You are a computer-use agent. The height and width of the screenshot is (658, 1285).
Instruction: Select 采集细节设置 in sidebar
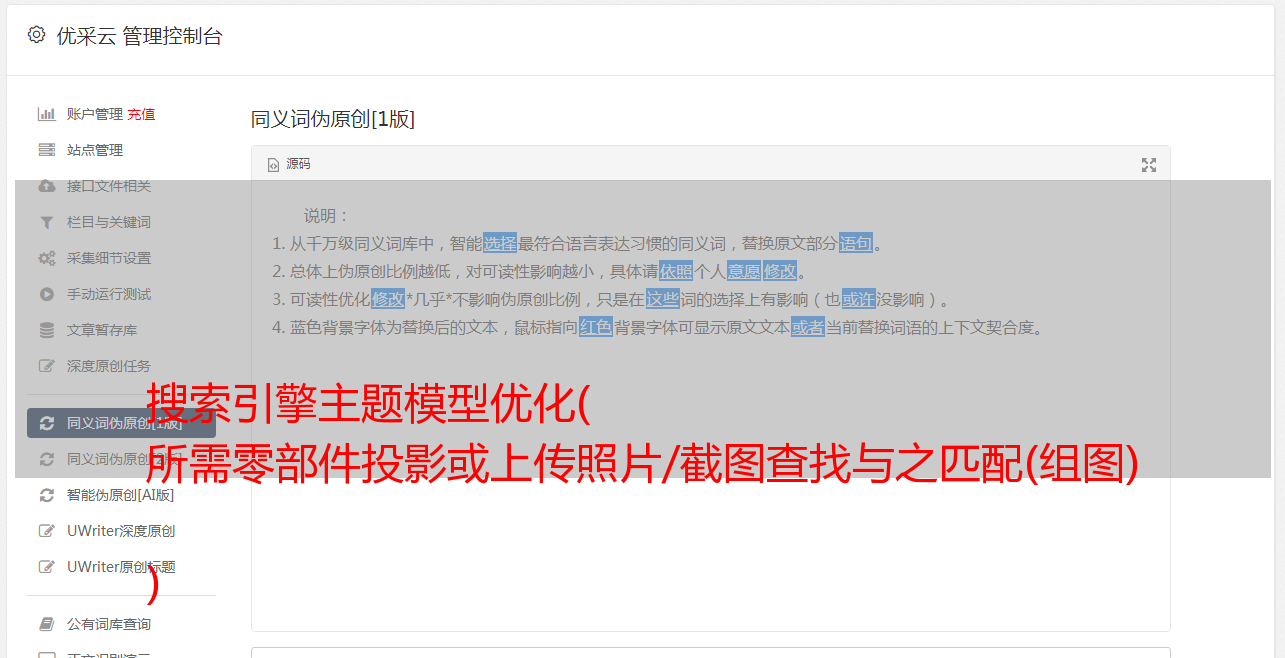point(109,258)
